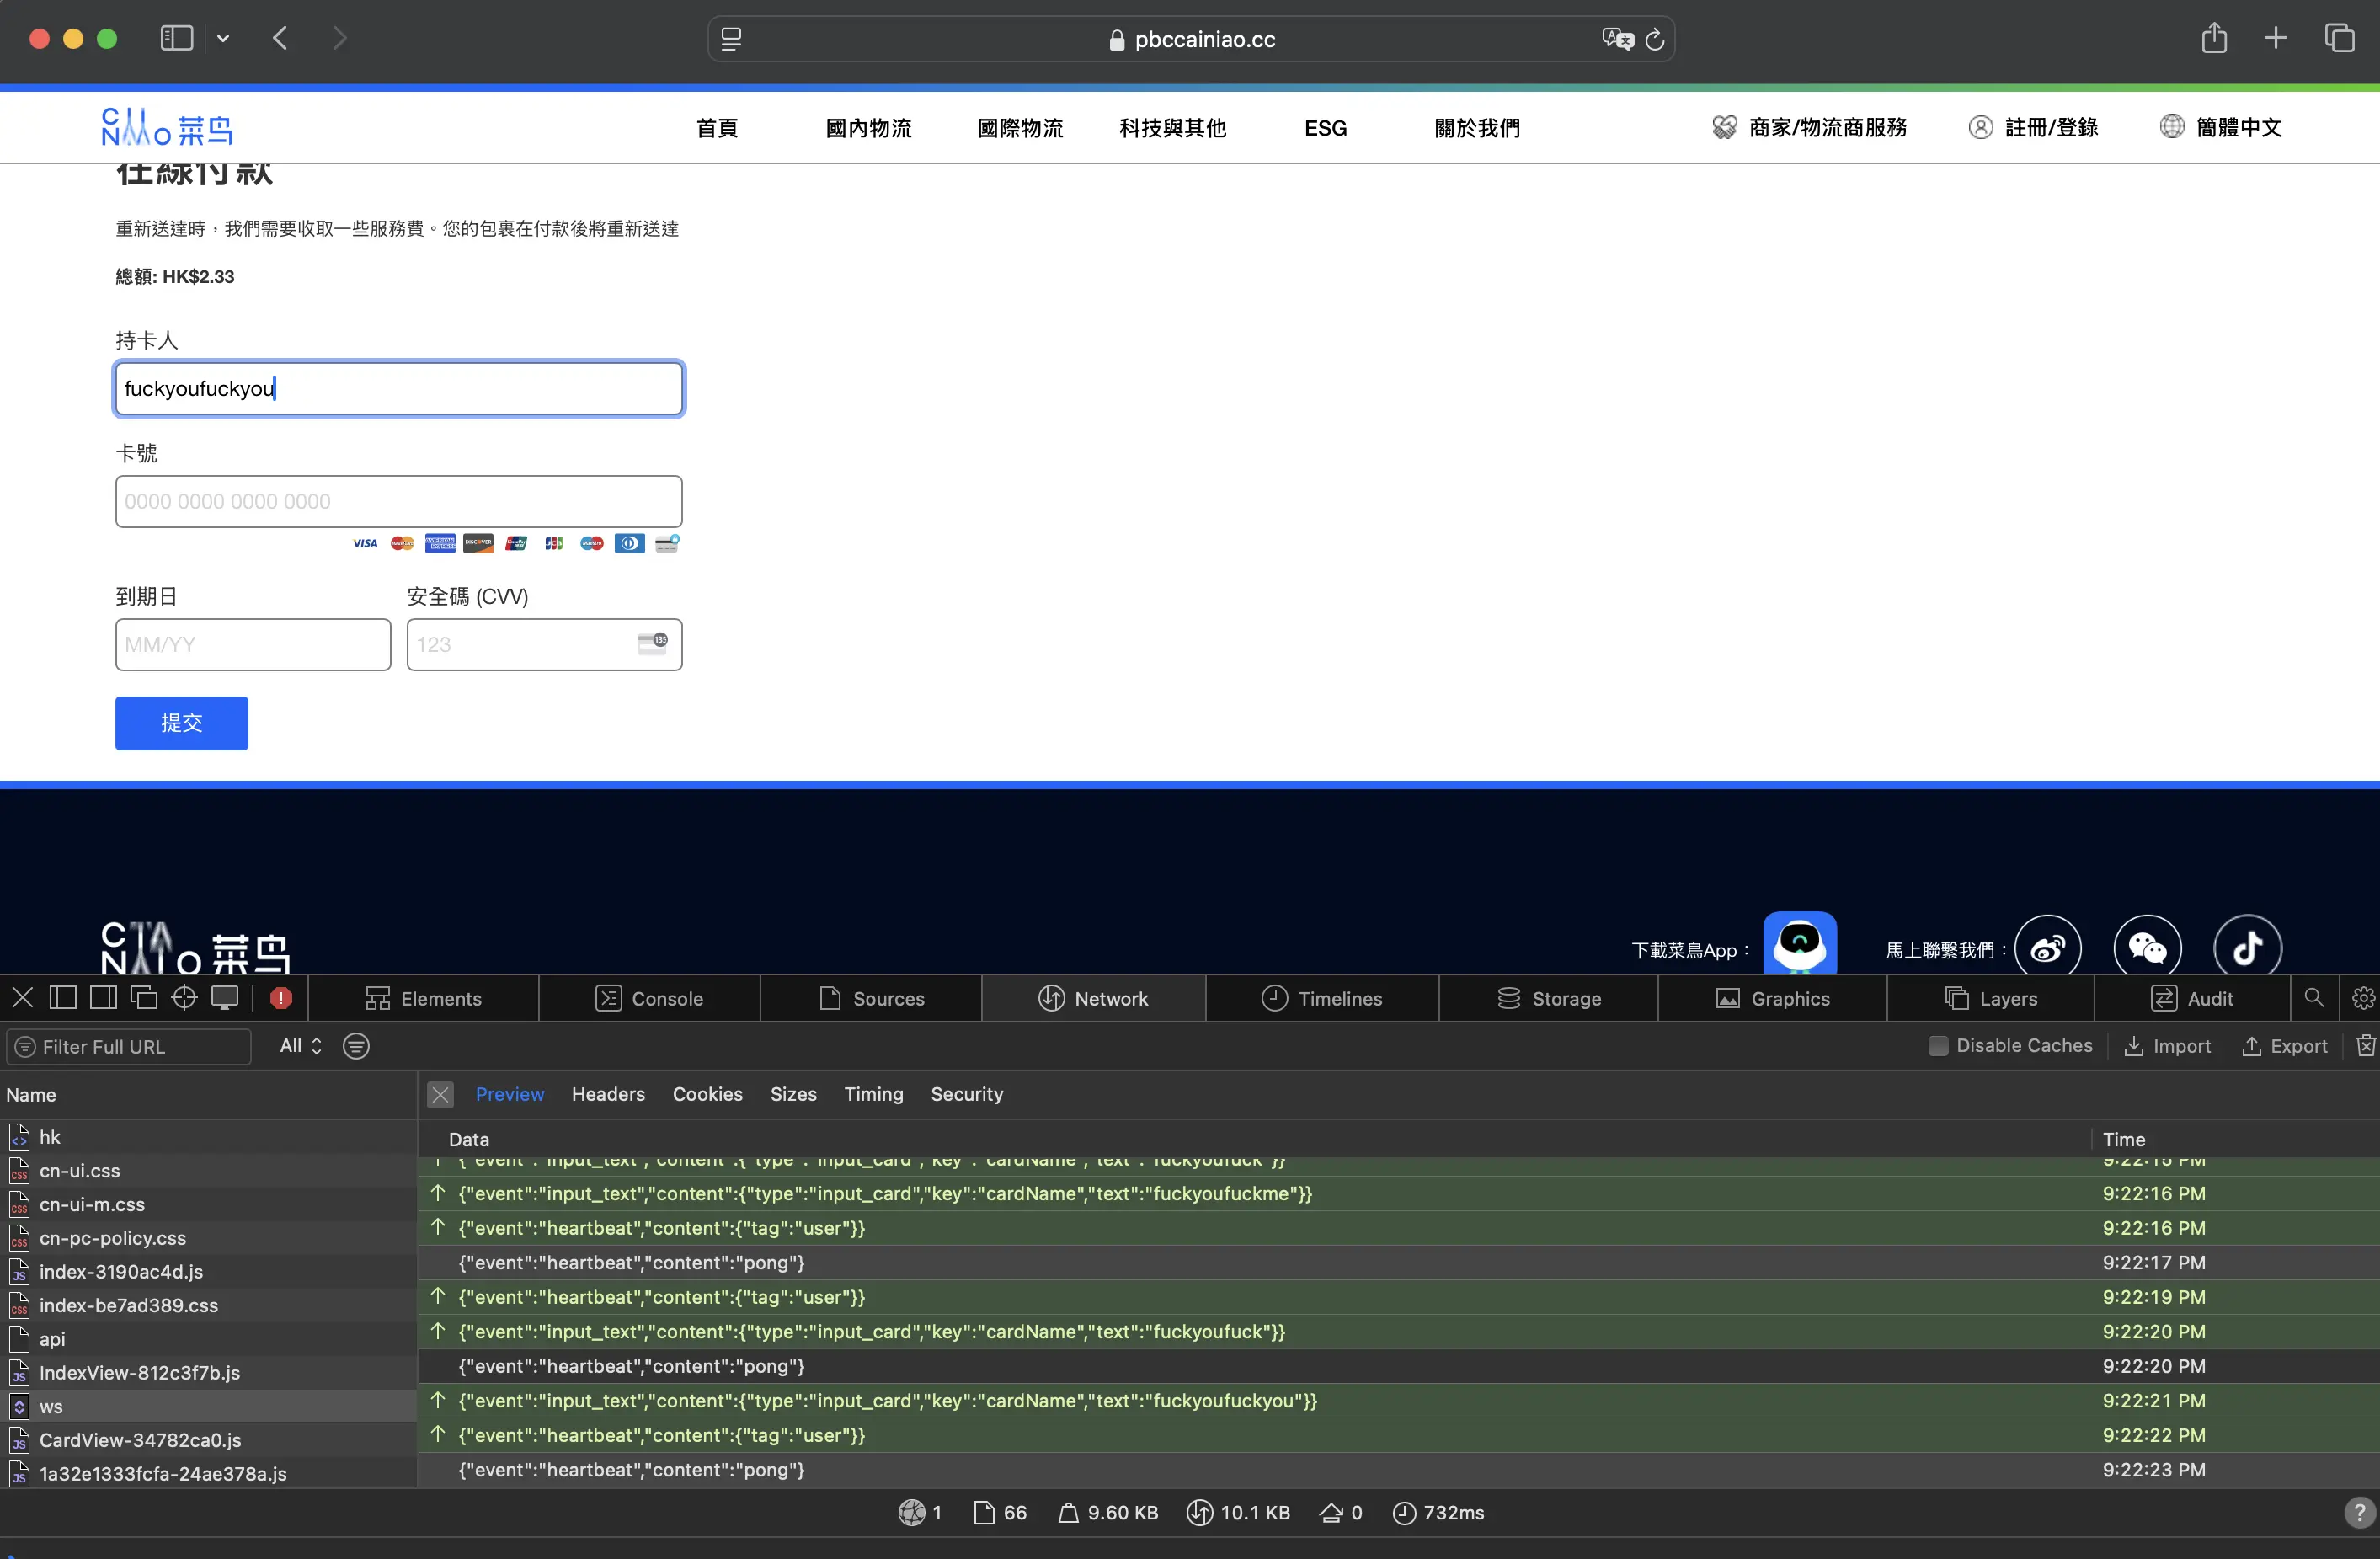Open the inspector settings gear icon
Image resolution: width=2380 pixels, height=1559 pixels.
2363,997
